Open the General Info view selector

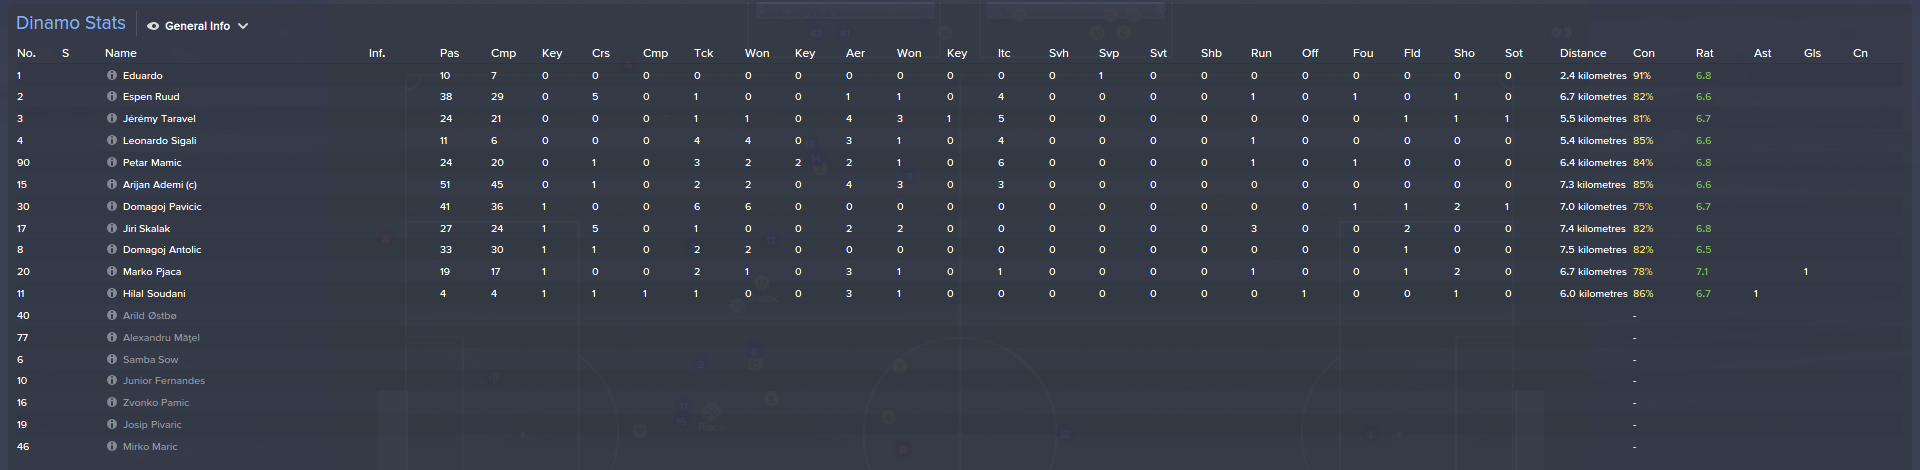coord(197,26)
